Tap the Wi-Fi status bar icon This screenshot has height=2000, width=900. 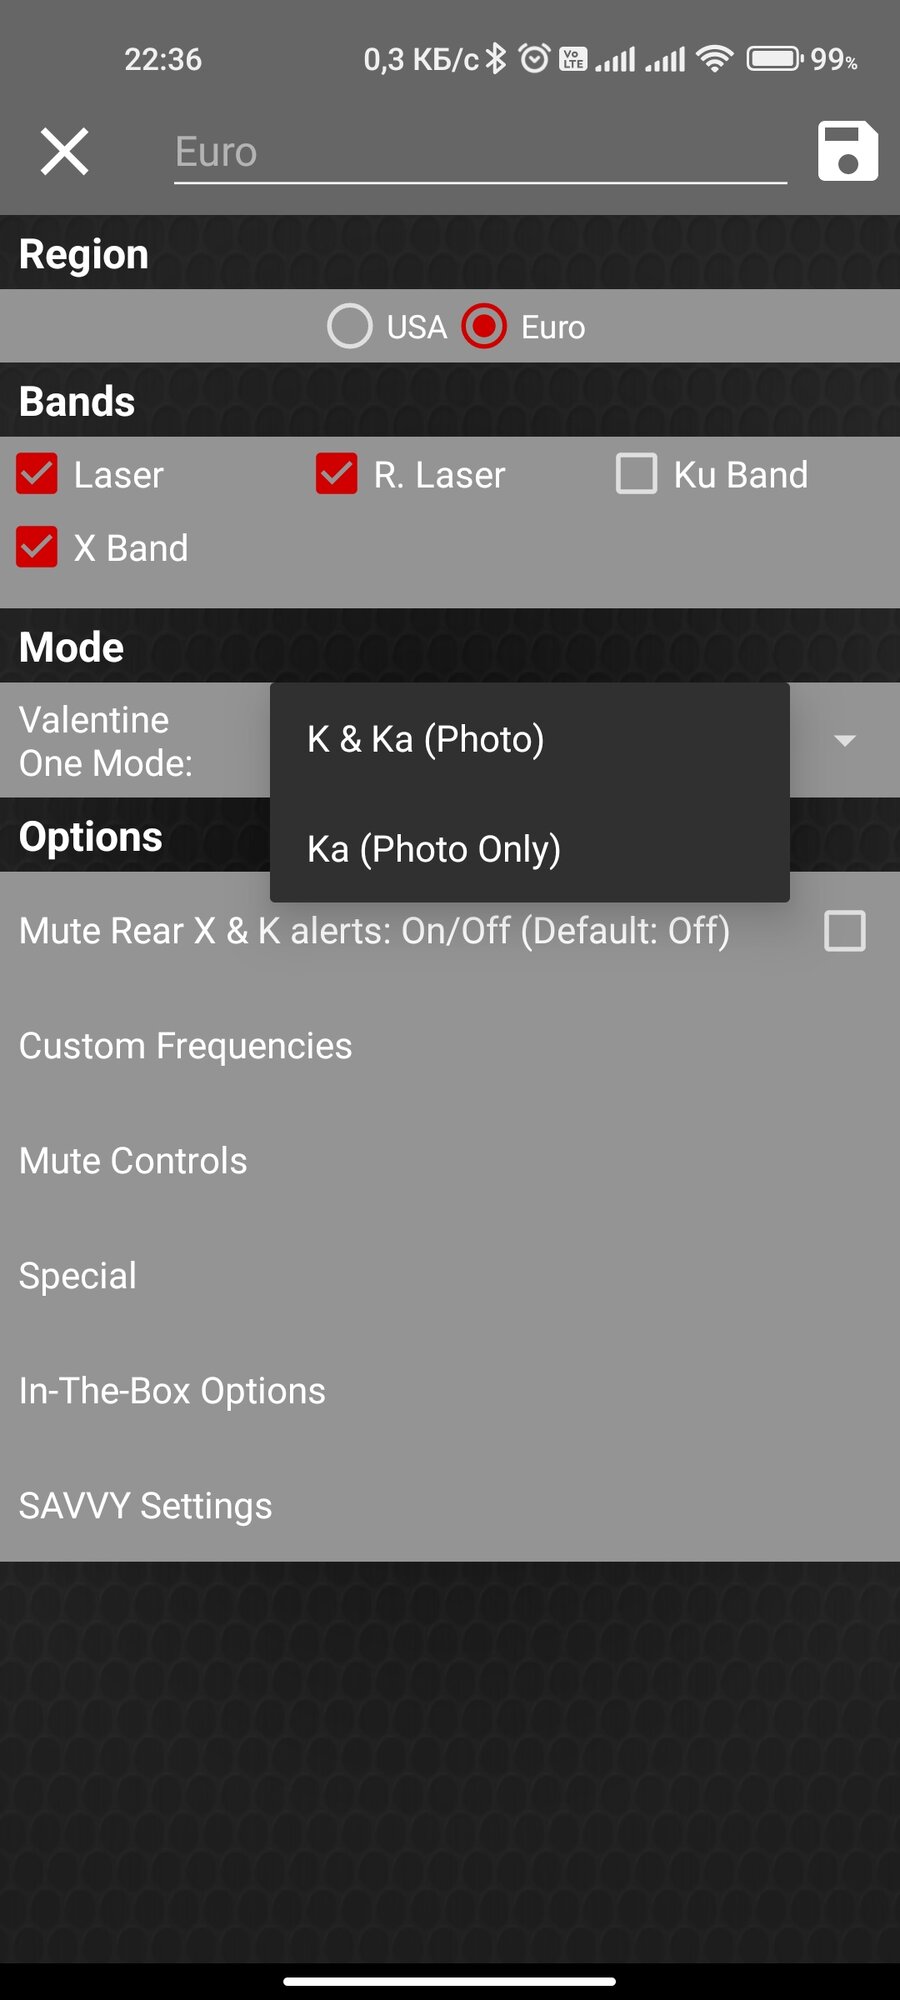(714, 59)
